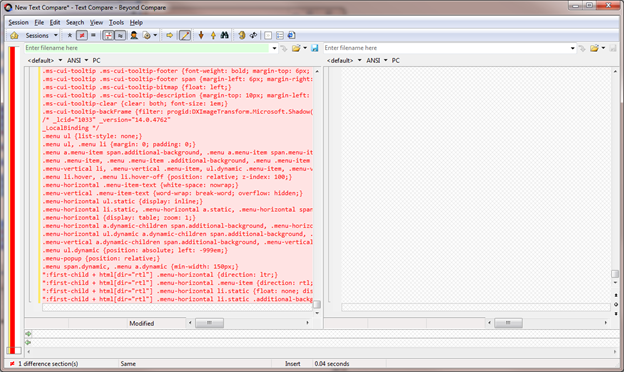This screenshot has height=372, width=624.
Task: Open the Help menu
Action: click(x=136, y=22)
